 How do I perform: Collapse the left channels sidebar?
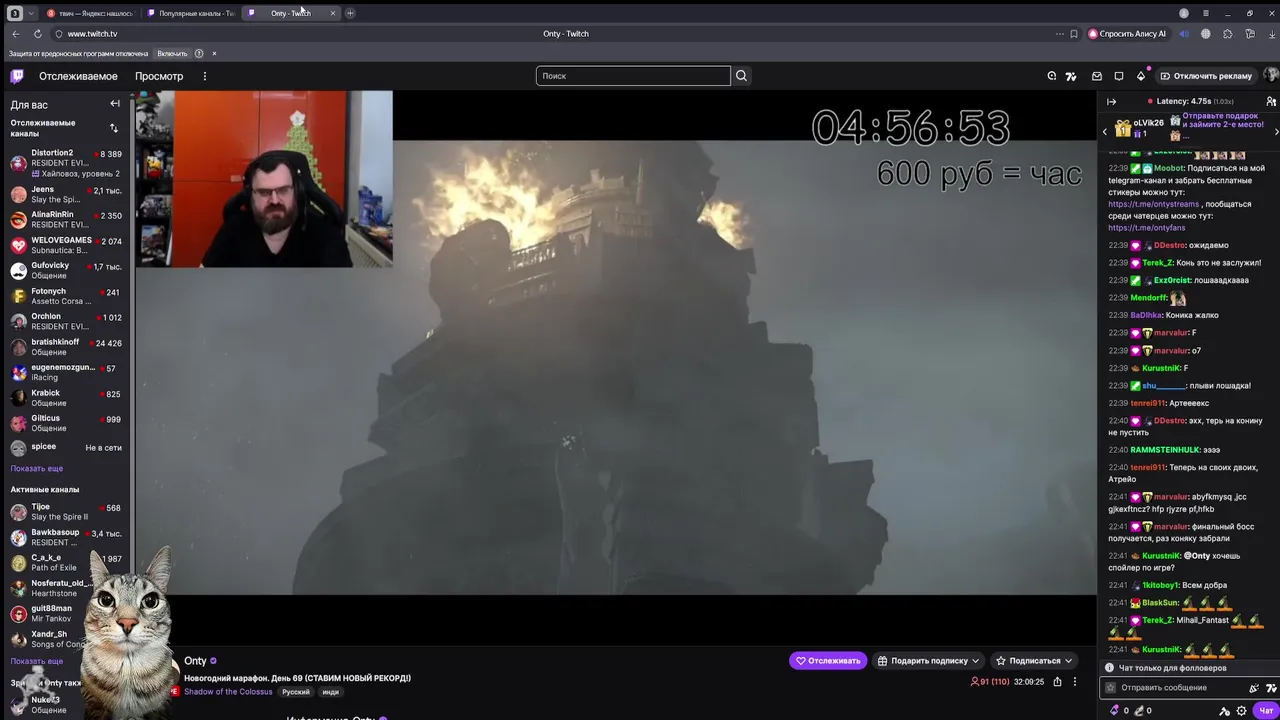pos(115,104)
